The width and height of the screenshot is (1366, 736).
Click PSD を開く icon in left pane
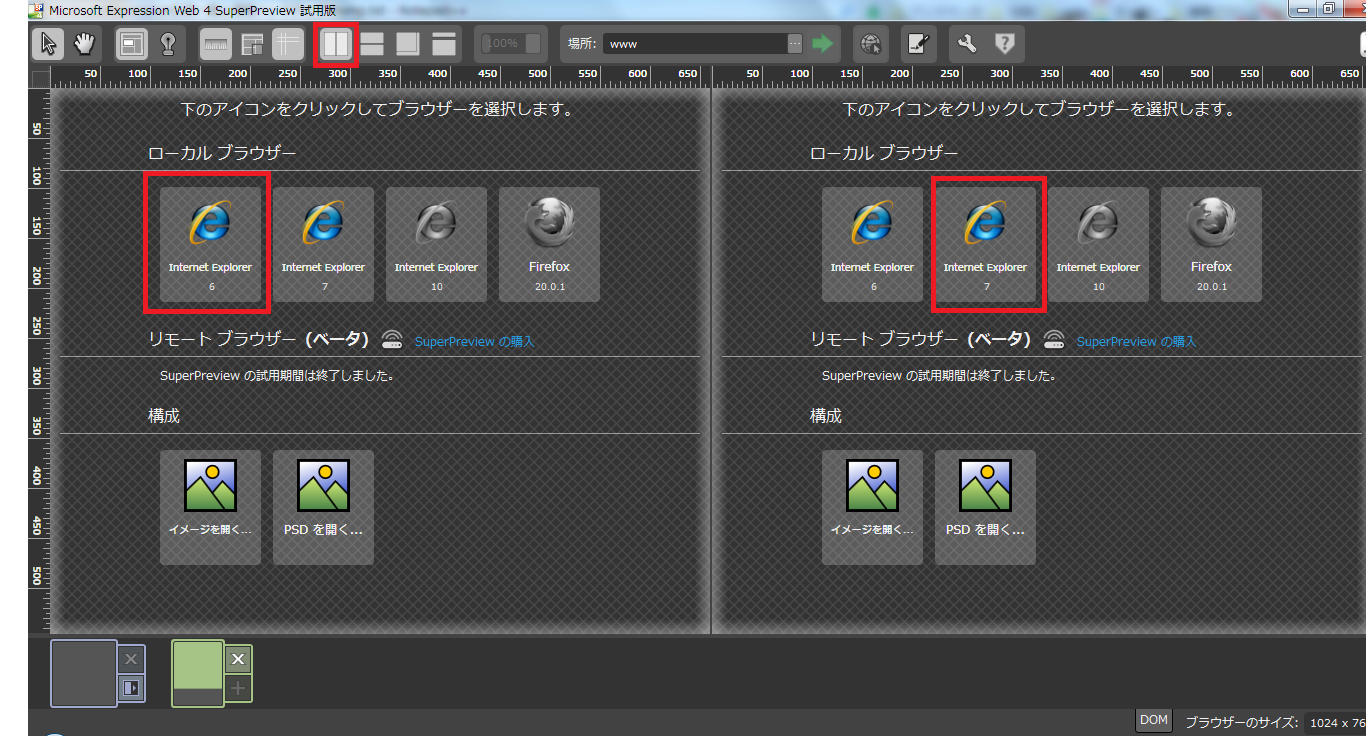[x=323, y=507]
